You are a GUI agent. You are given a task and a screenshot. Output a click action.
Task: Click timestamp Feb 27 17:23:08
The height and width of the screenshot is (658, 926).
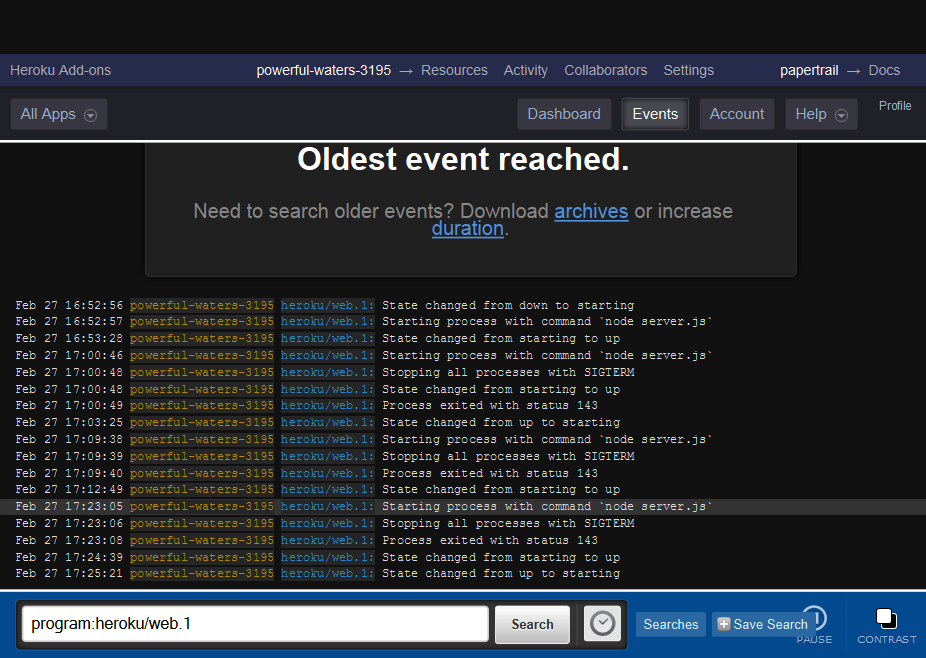click(x=69, y=540)
